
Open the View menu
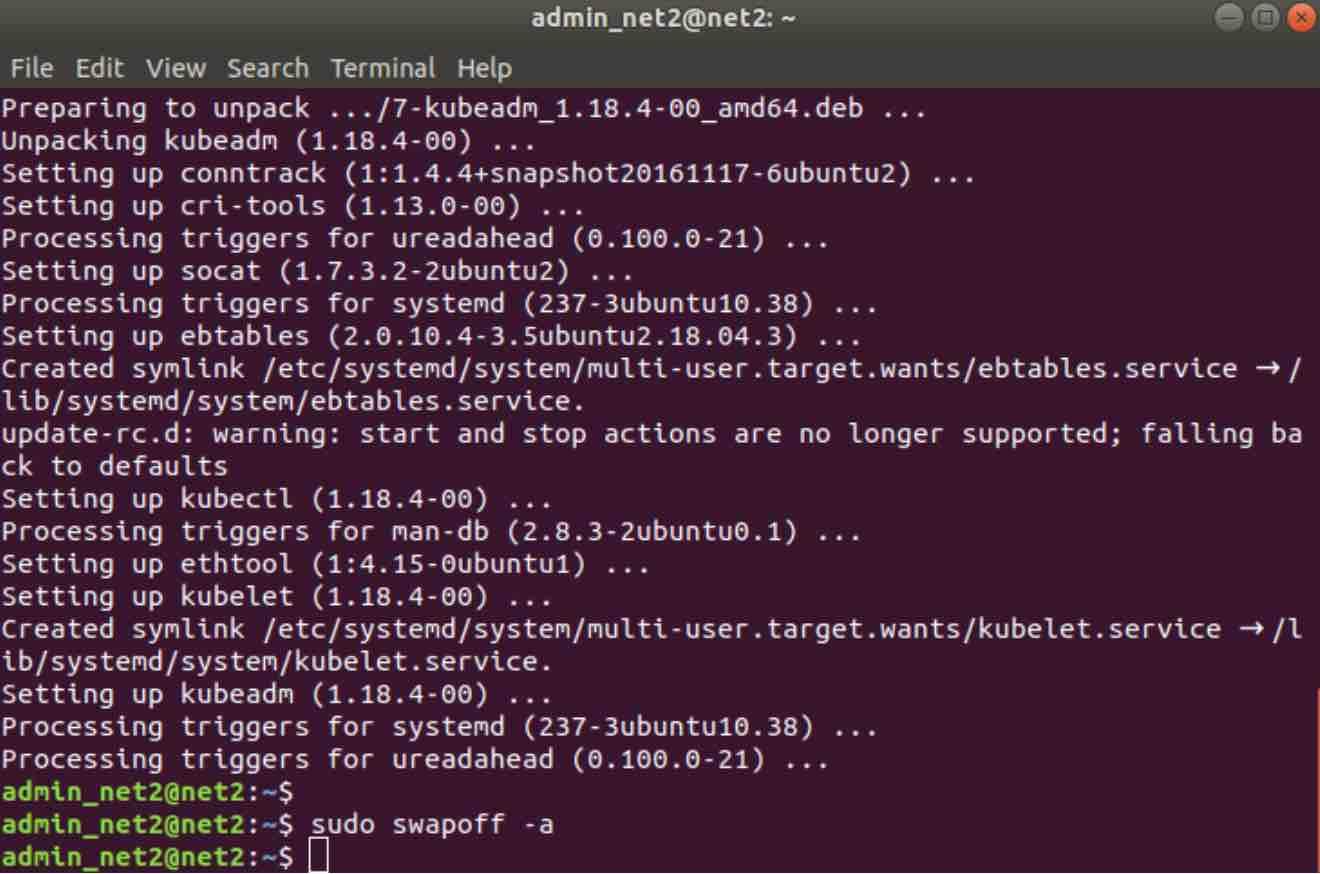tap(176, 68)
